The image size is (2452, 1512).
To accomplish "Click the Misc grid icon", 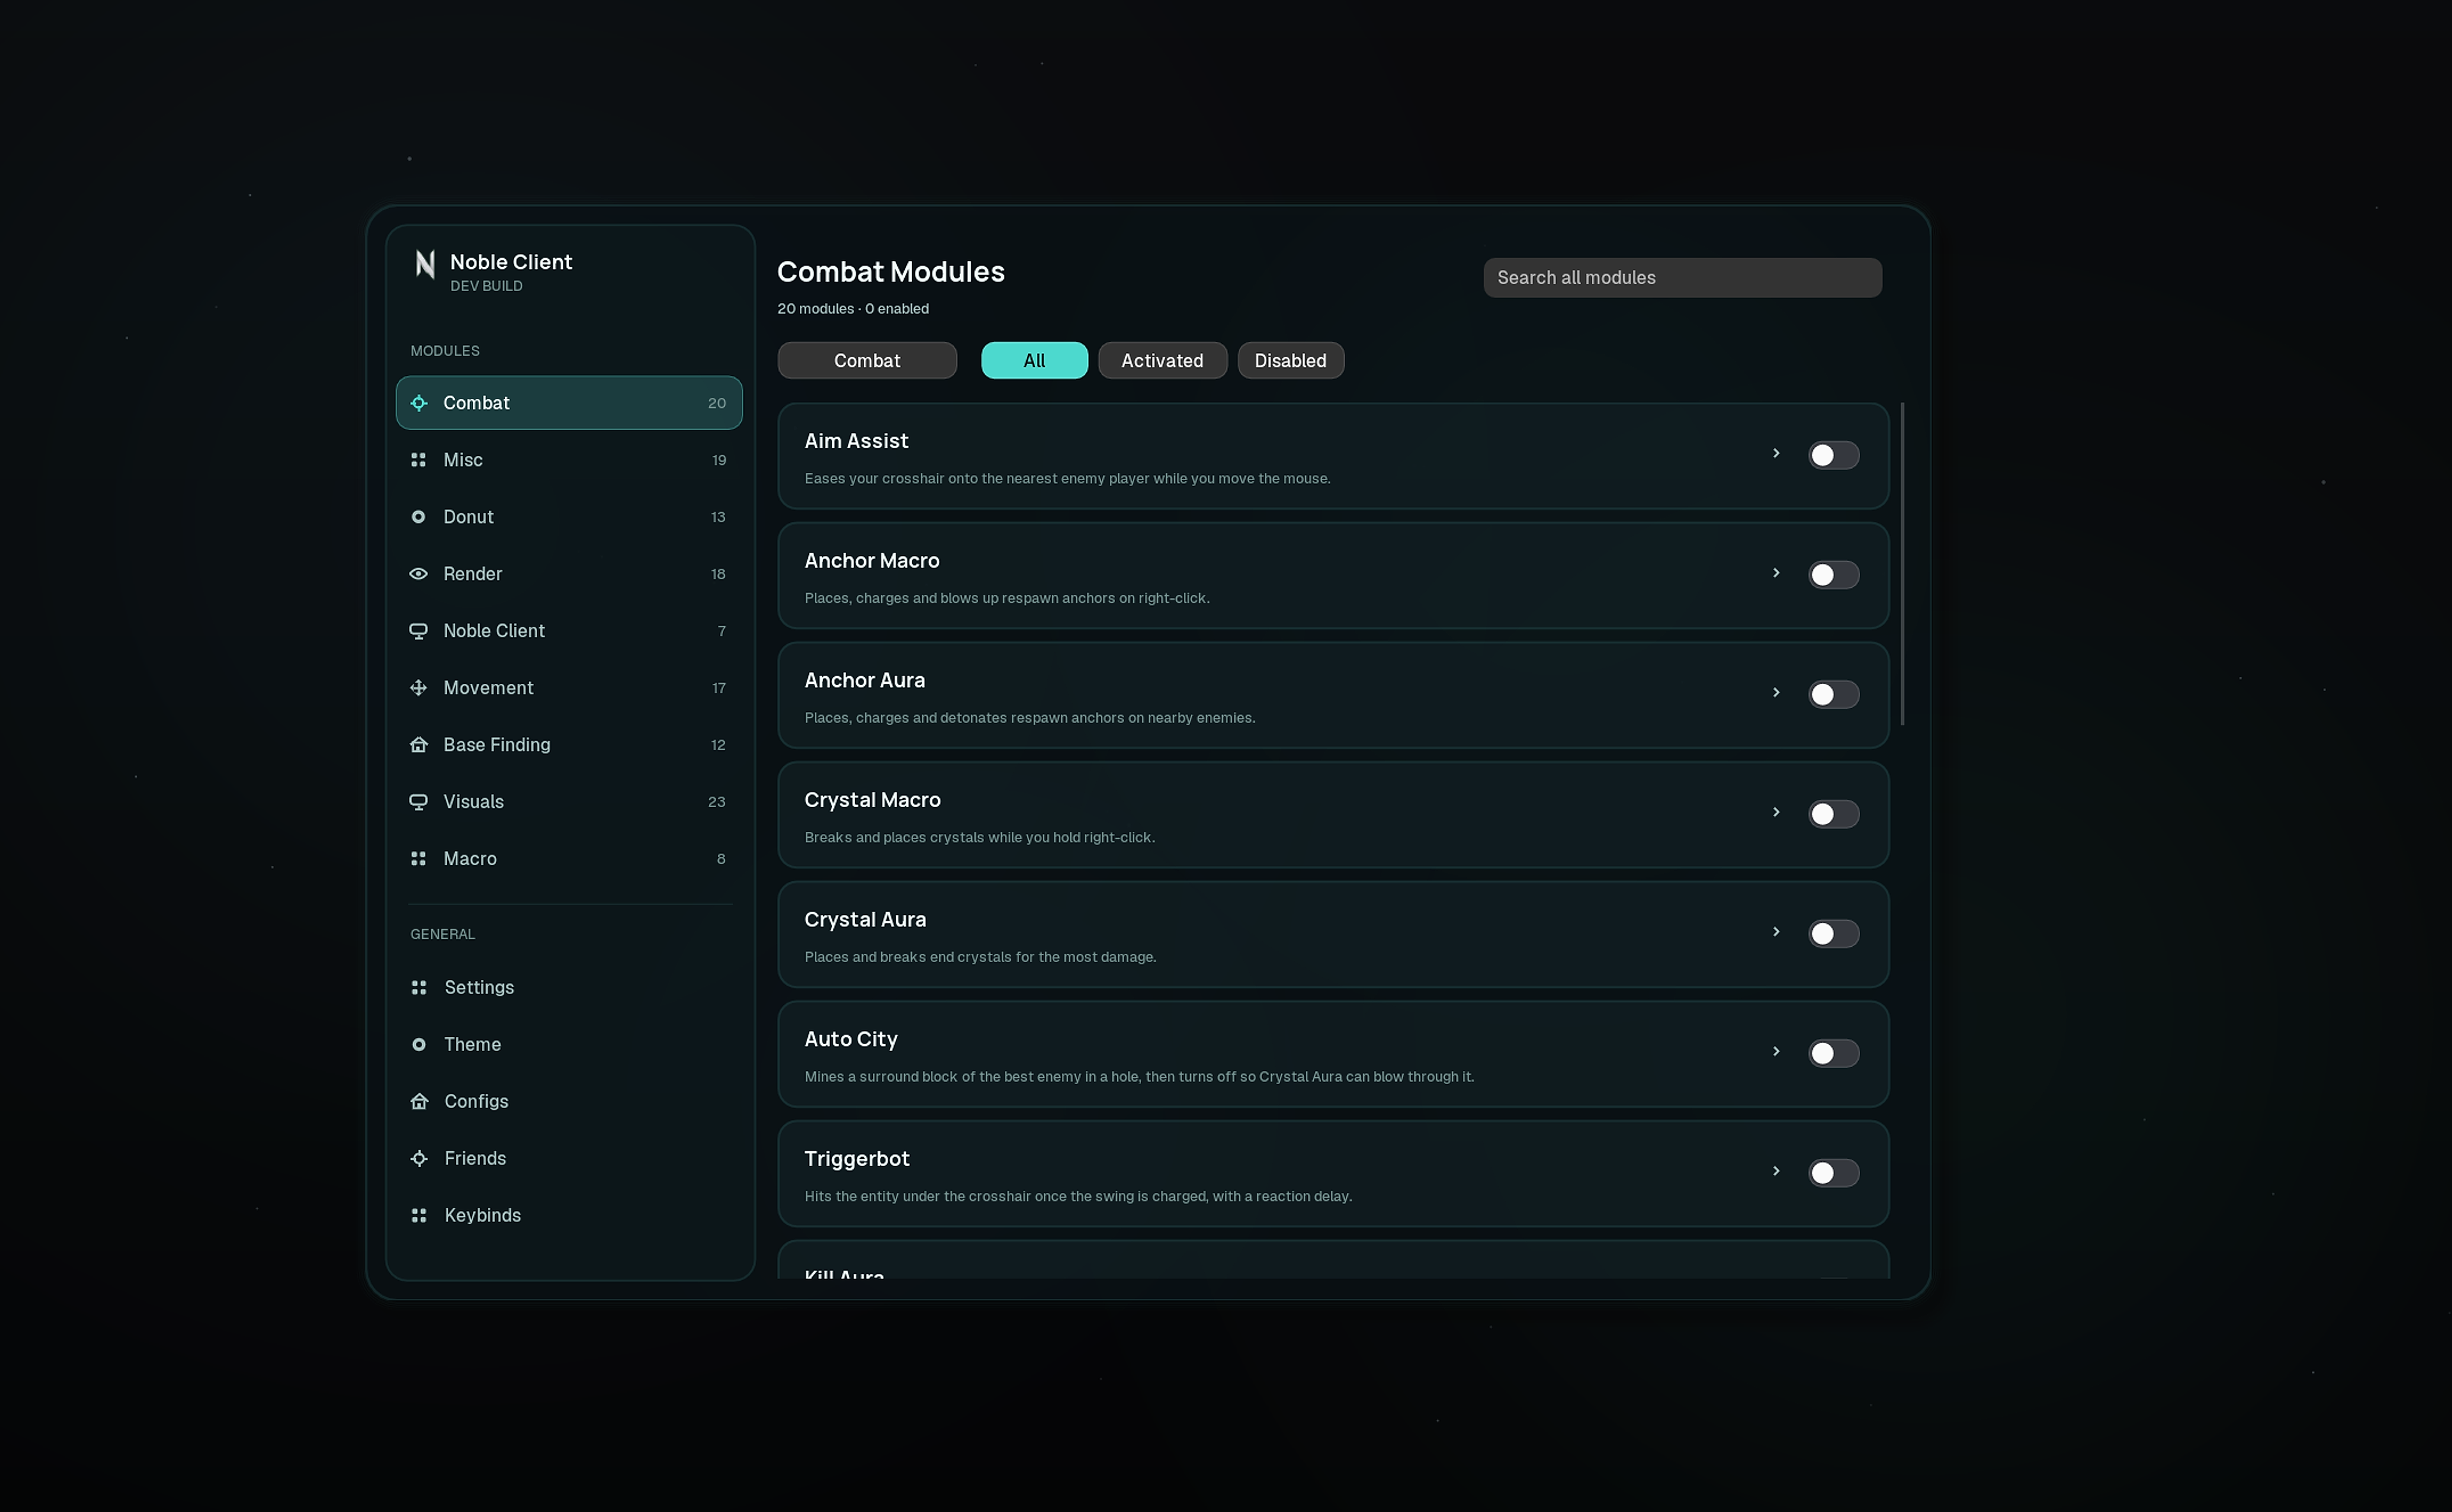I will point(419,460).
